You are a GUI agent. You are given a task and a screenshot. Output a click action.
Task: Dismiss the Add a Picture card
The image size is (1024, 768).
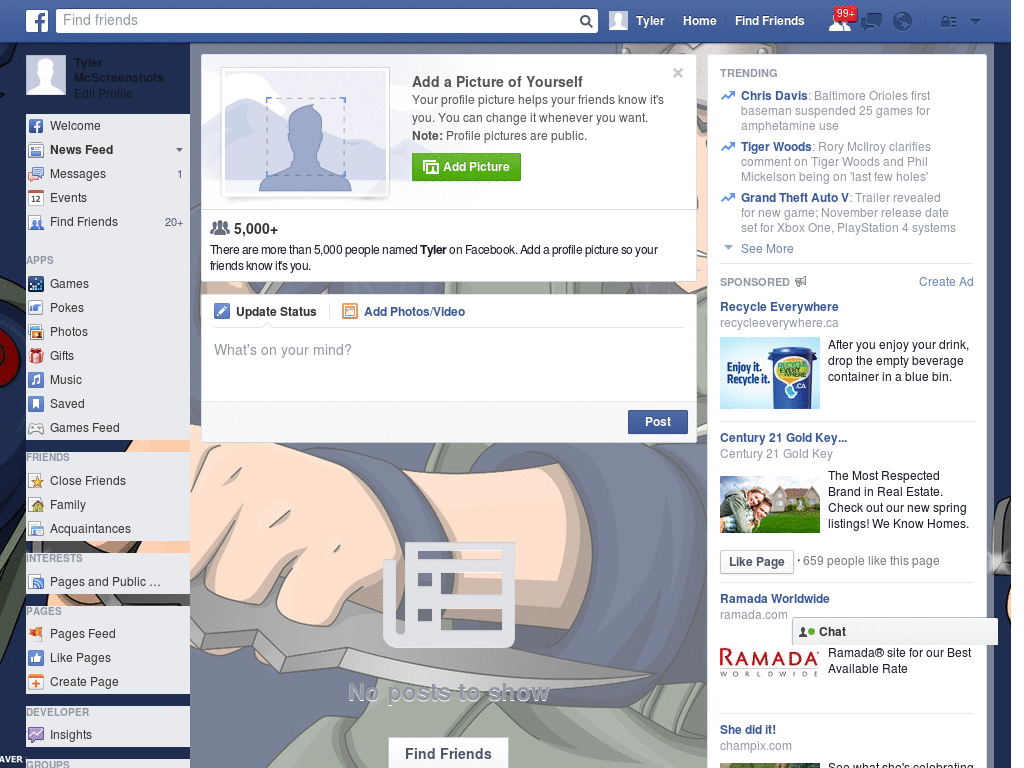(x=678, y=73)
